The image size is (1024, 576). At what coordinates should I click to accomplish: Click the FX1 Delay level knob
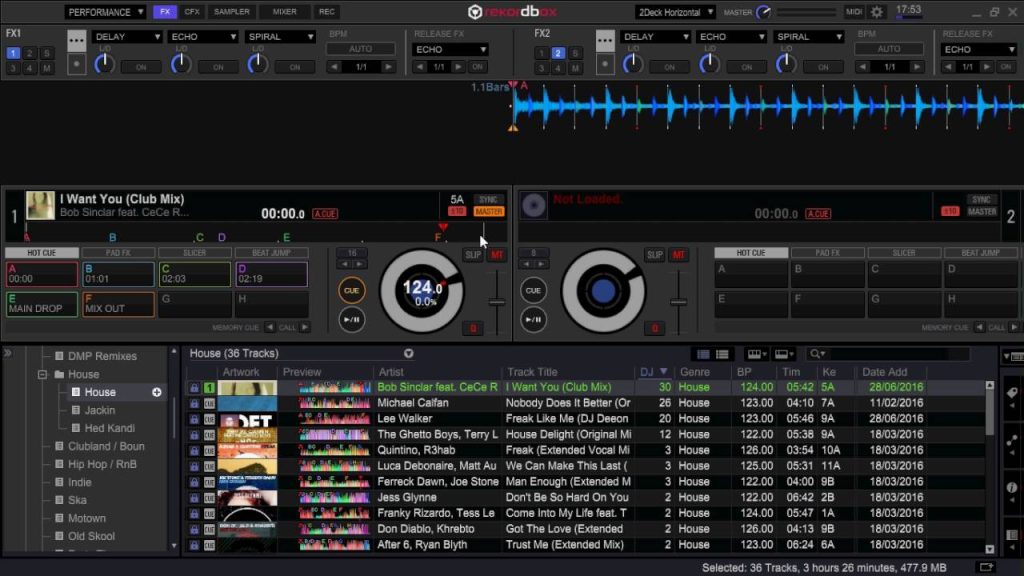pyautogui.click(x=104, y=63)
